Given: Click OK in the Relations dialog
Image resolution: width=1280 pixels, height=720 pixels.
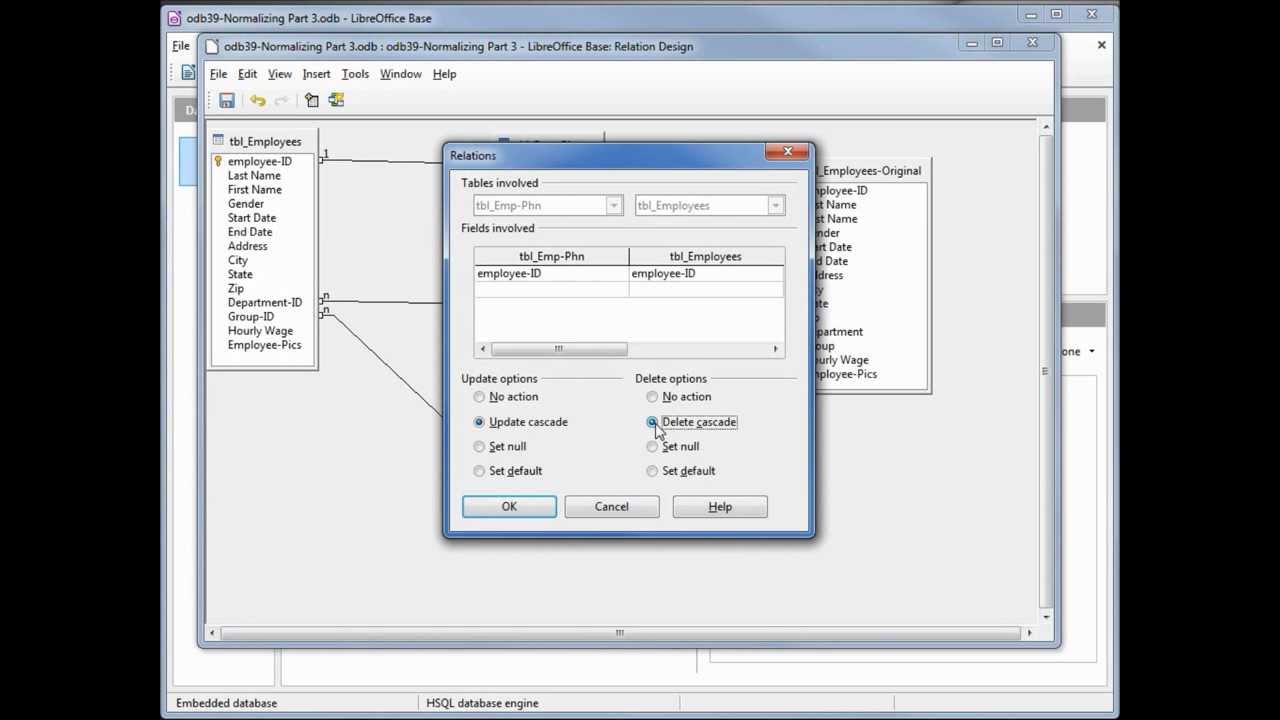Looking at the screenshot, I should coord(509,507).
